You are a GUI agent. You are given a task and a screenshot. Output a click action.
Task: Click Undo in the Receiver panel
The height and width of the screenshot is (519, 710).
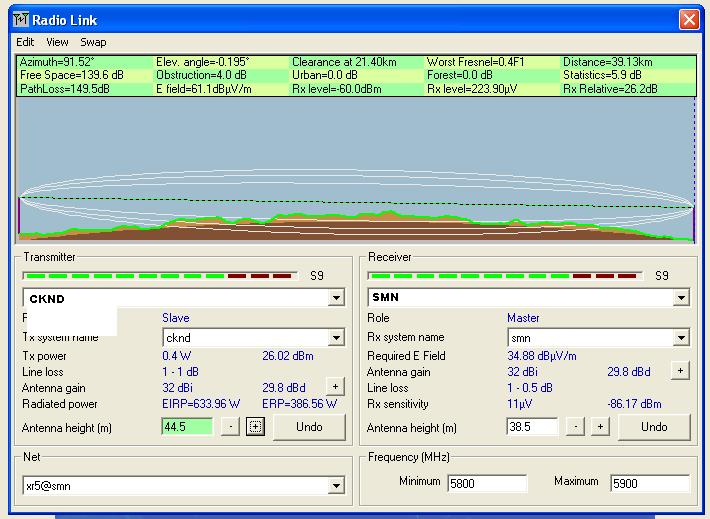click(x=654, y=427)
